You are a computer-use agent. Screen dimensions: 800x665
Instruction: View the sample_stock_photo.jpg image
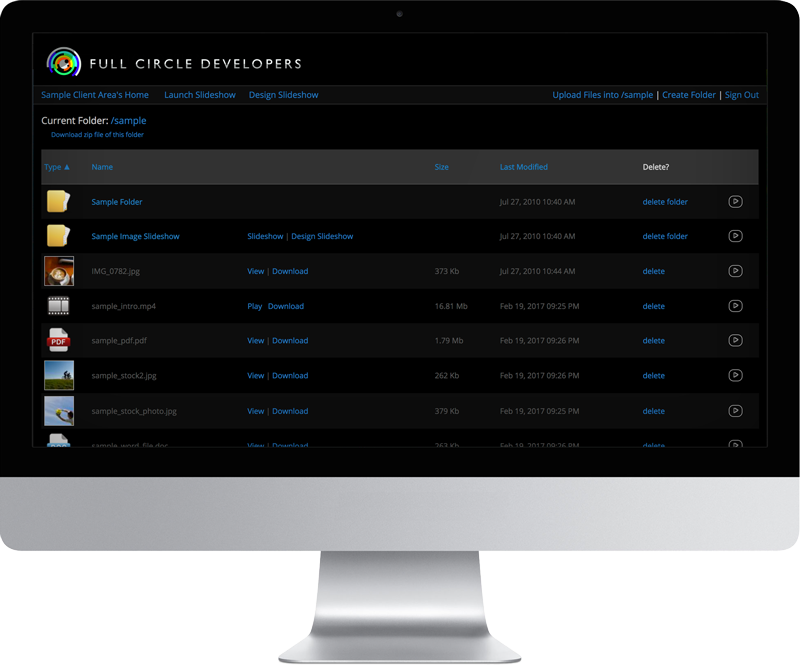[x=256, y=411]
